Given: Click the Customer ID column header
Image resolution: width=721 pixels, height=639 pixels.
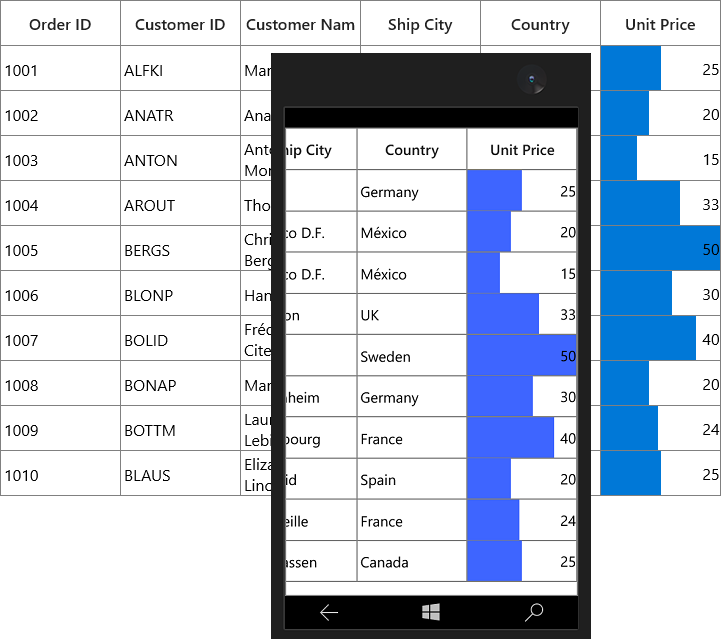Looking at the screenshot, I should (x=180, y=23).
